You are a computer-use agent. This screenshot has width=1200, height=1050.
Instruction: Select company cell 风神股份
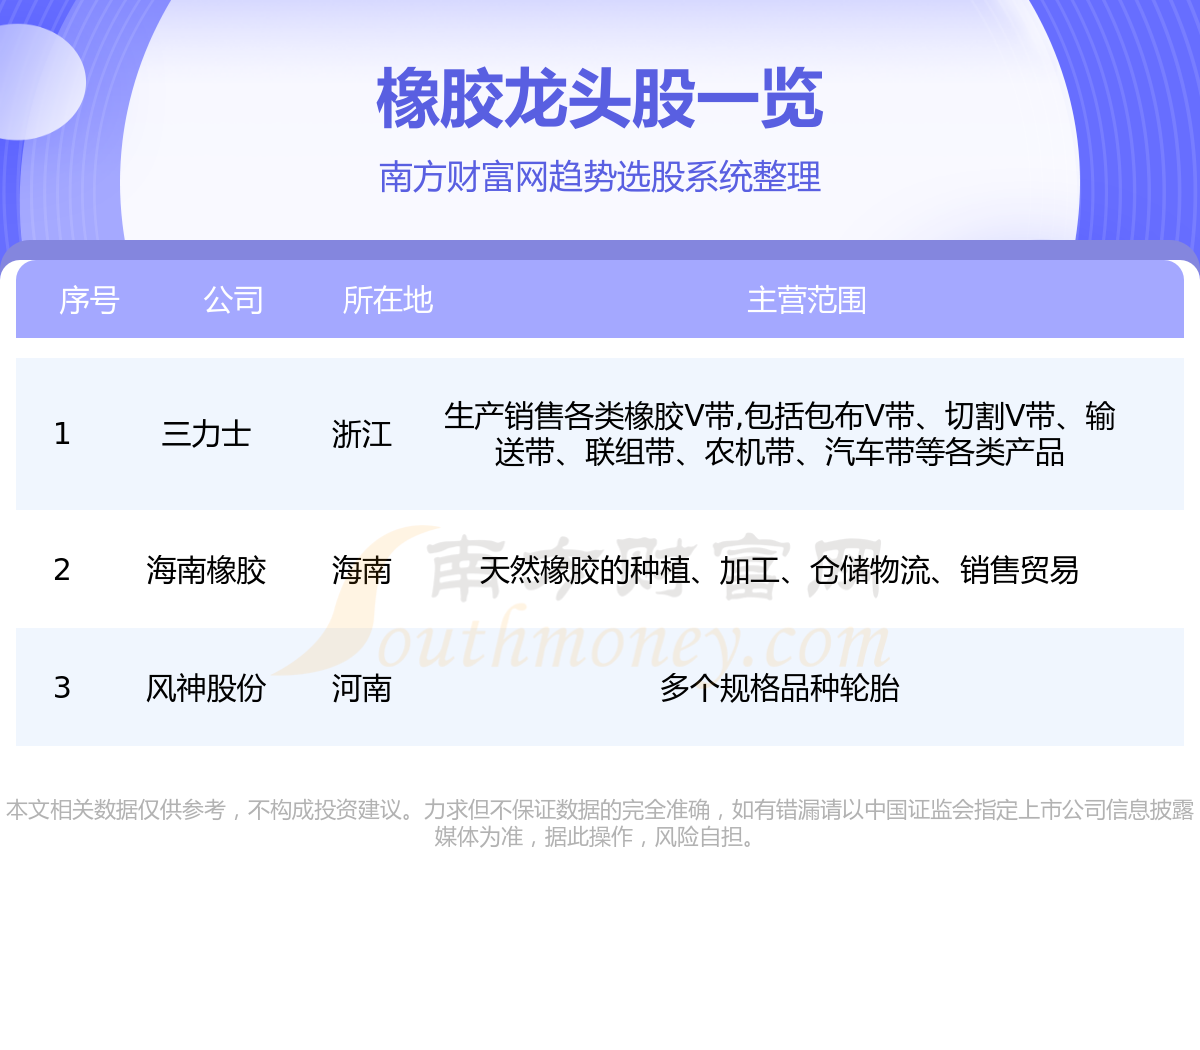tap(206, 688)
